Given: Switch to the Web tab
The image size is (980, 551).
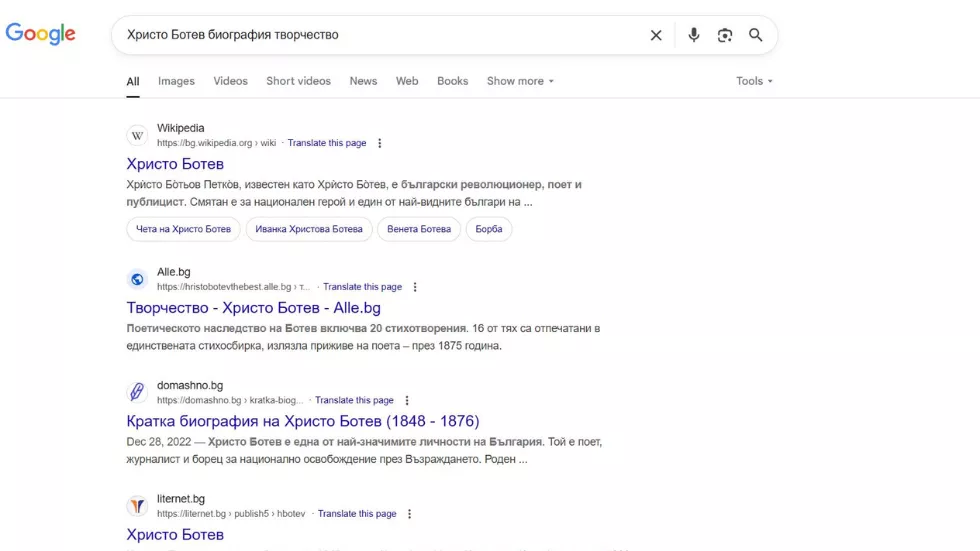Looking at the screenshot, I should tap(407, 81).
